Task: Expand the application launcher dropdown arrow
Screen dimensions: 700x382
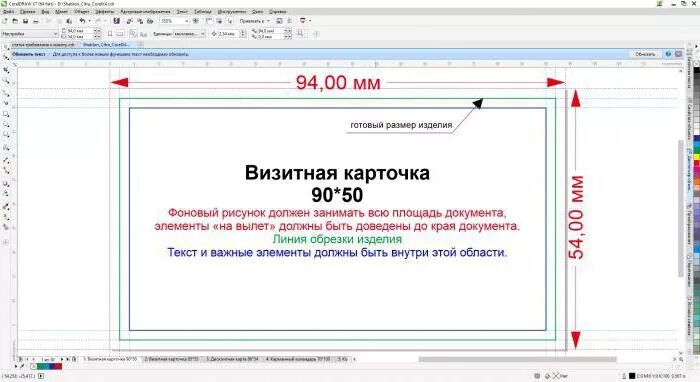Action: (x=310, y=21)
